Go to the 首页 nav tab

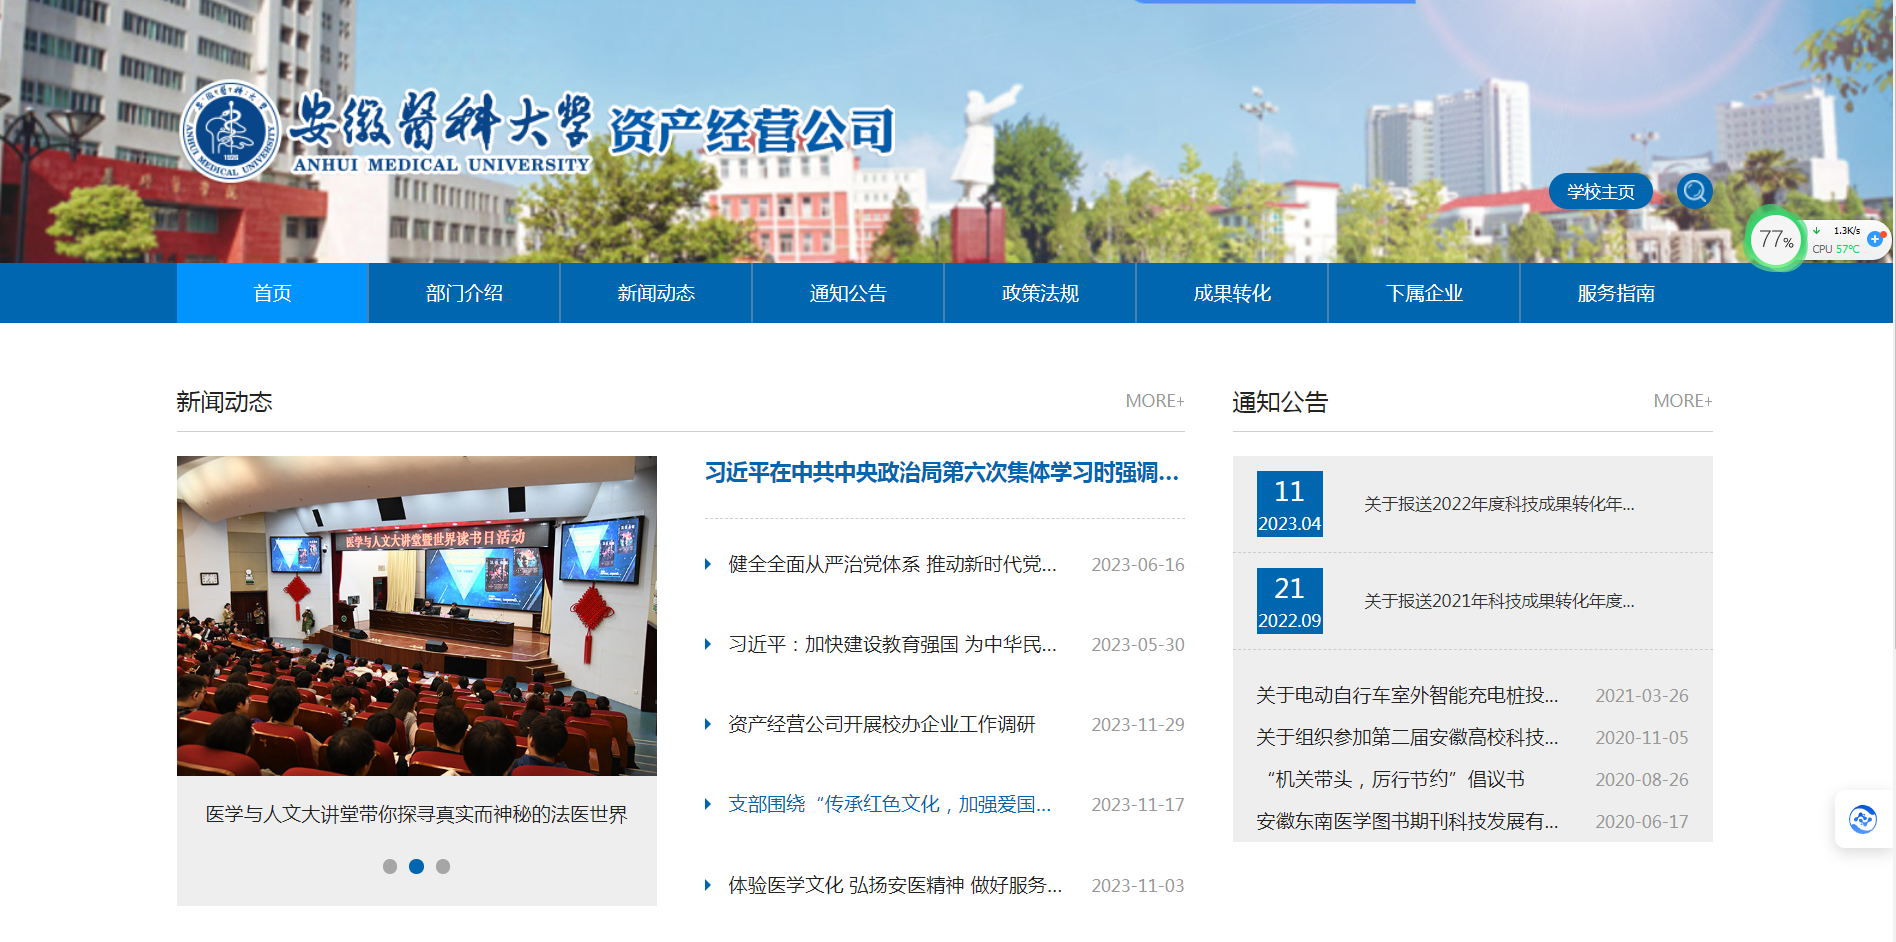point(272,293)
